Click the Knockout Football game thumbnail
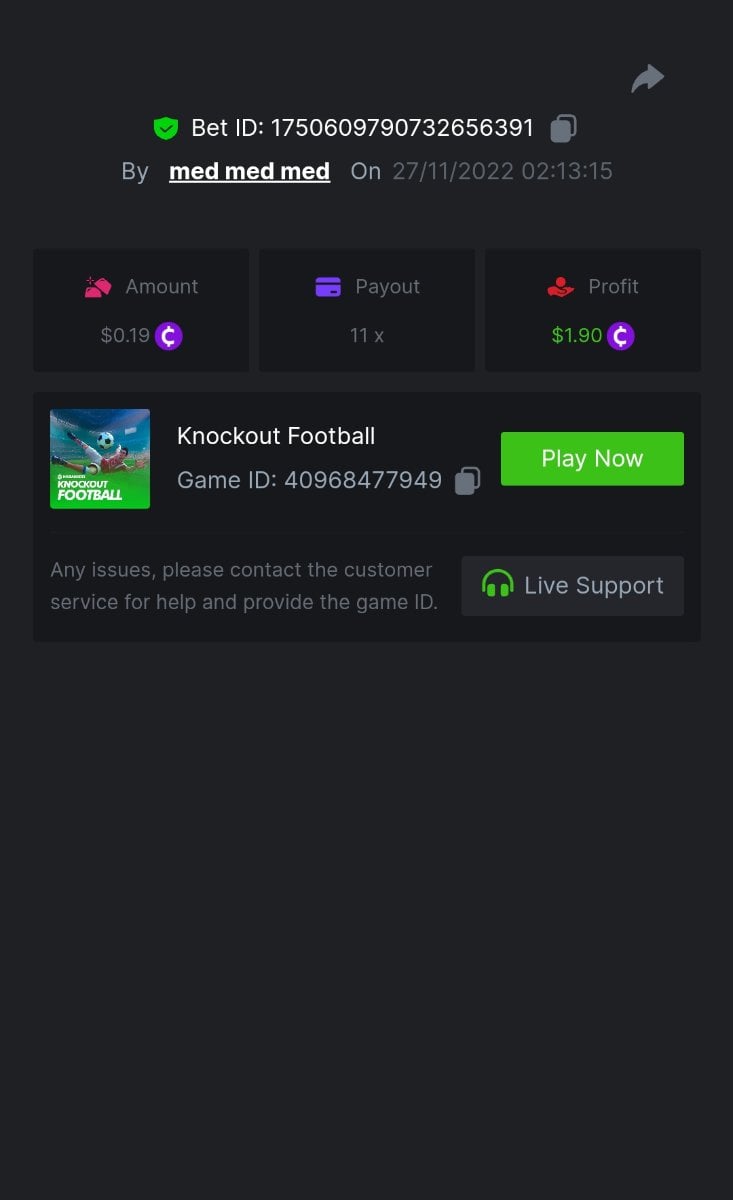 [100, 459]
